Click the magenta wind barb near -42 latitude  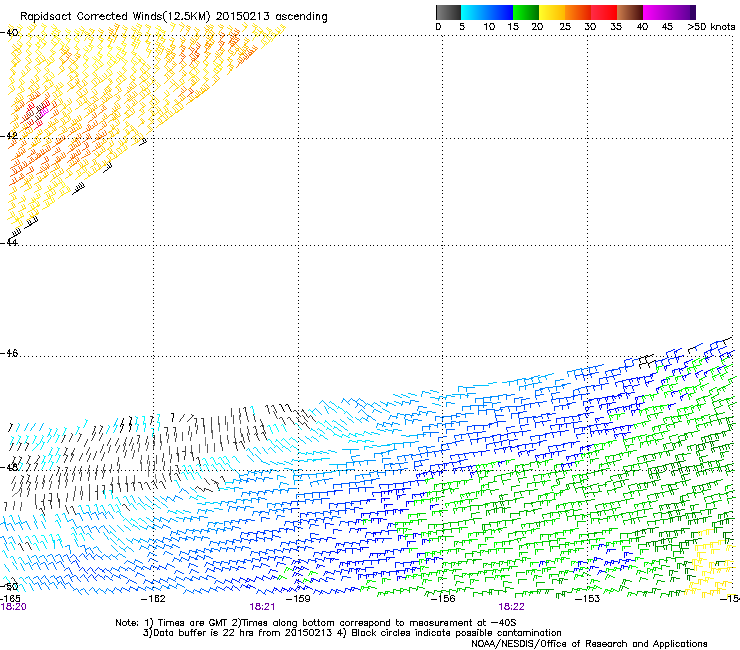(44, 112)
